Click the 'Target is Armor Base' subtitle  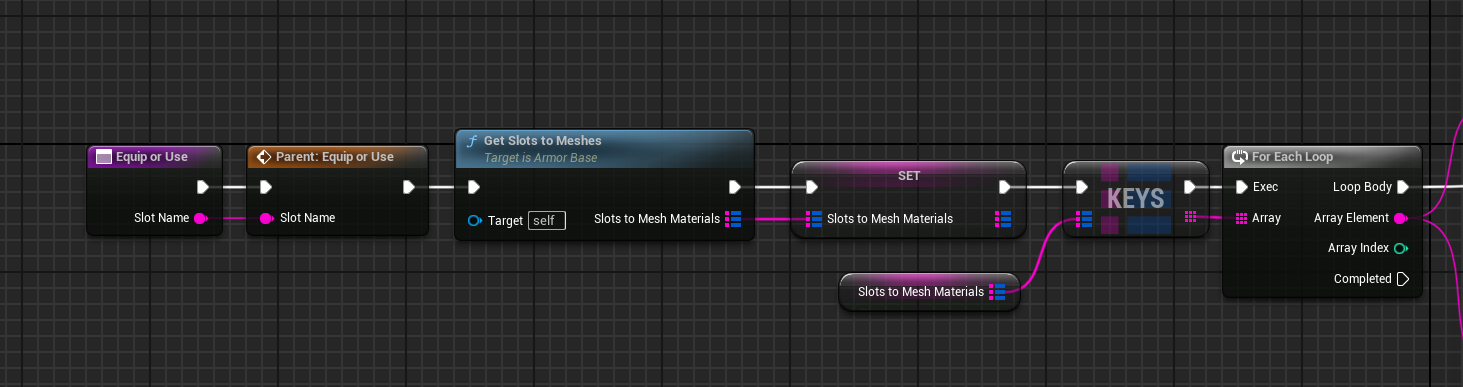(x=542, y=158)
